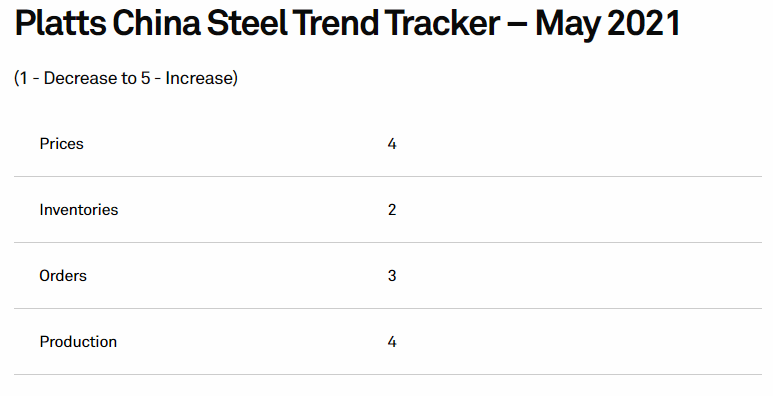Click the Inventories value 2

[392, 210]
